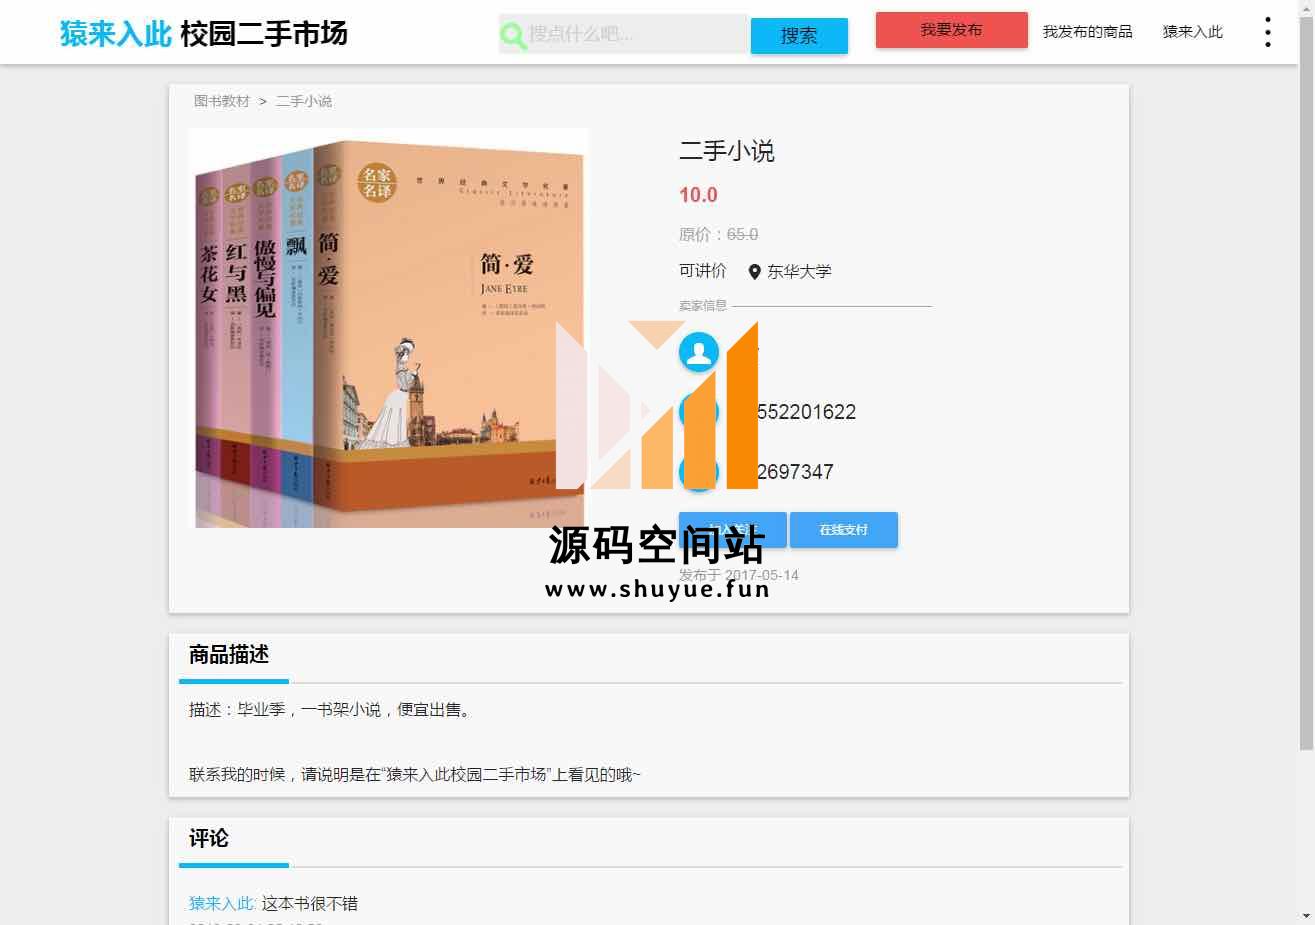Screen dimensions: 1315x925
Task: Click the 二手小说 breadcrumb link
Action: (304, 101)
